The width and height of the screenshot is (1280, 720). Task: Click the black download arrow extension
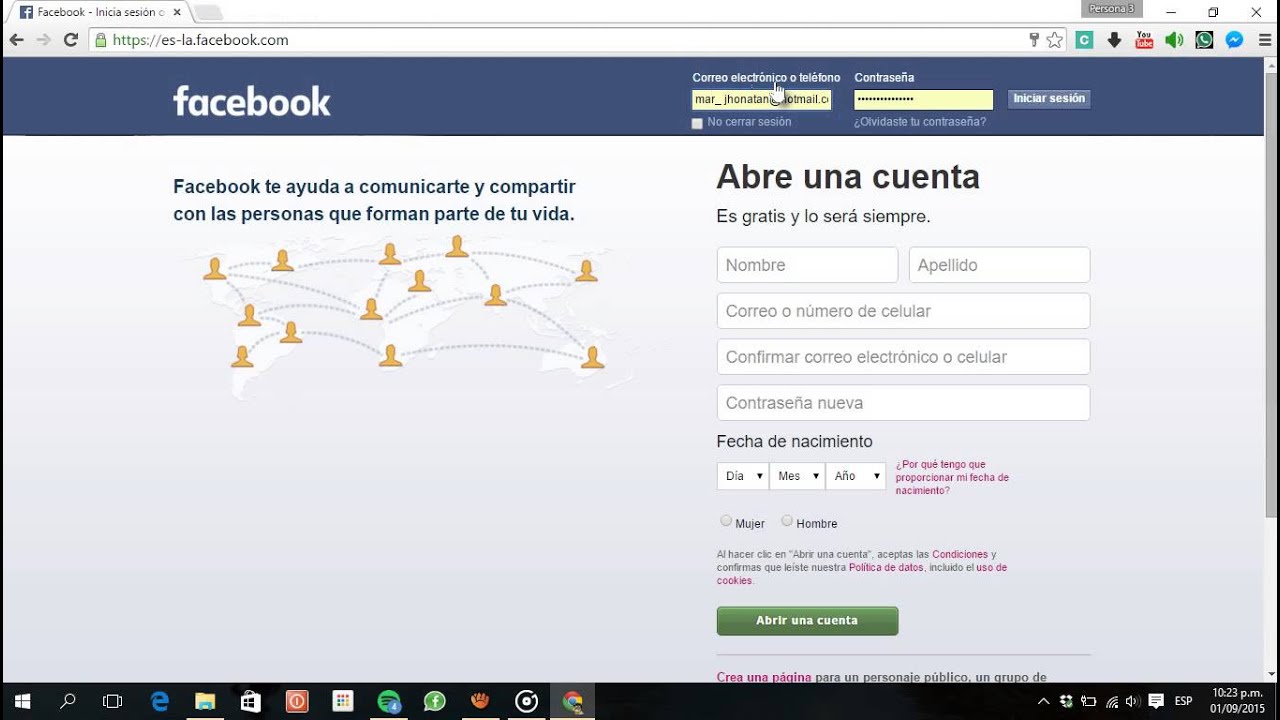click(x=1114, y=40)
